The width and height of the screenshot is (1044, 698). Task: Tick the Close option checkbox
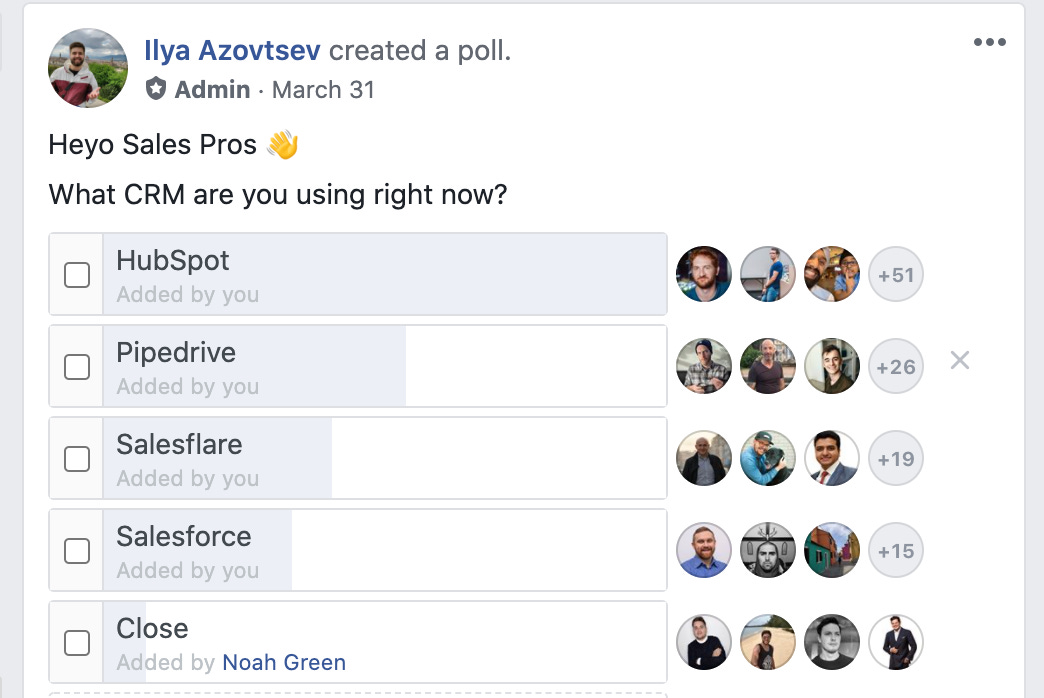pos(77,642)
